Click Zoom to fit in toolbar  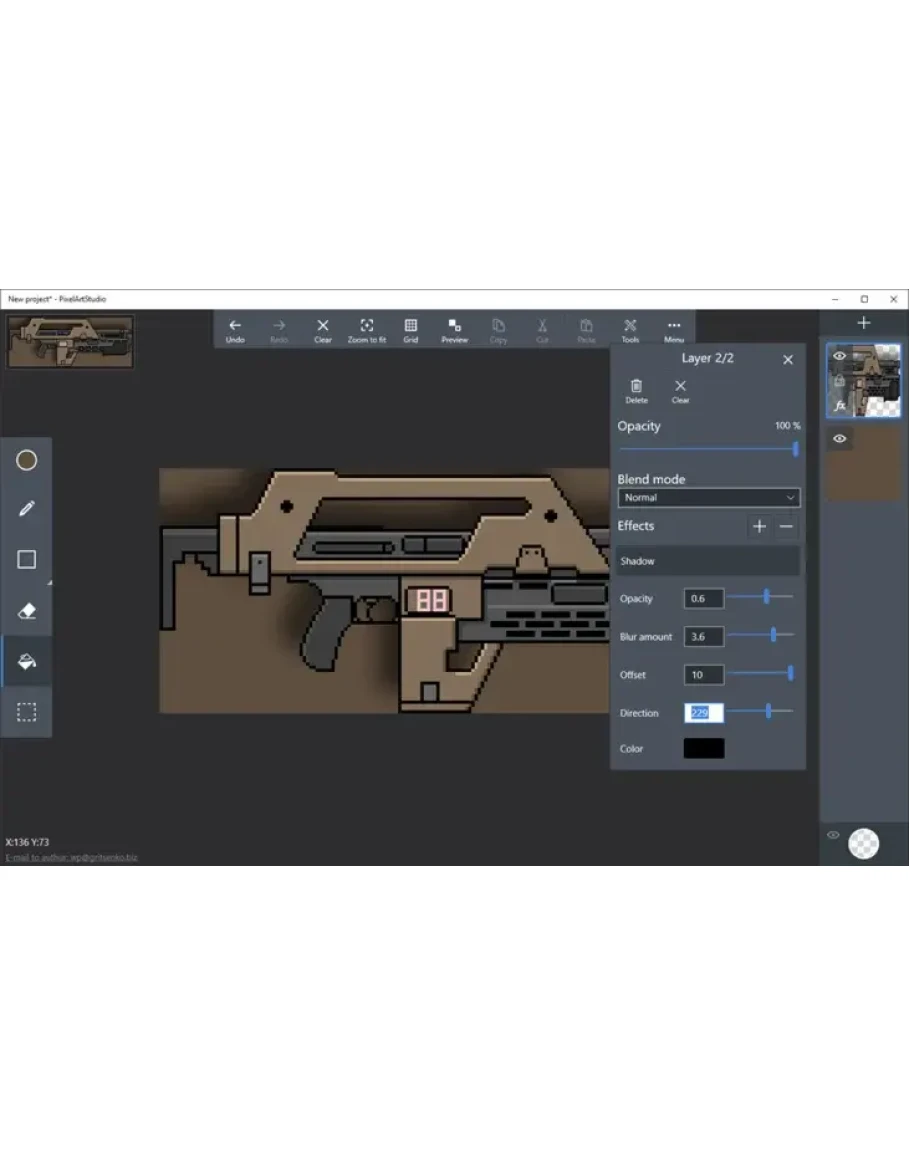pos(367,330)
